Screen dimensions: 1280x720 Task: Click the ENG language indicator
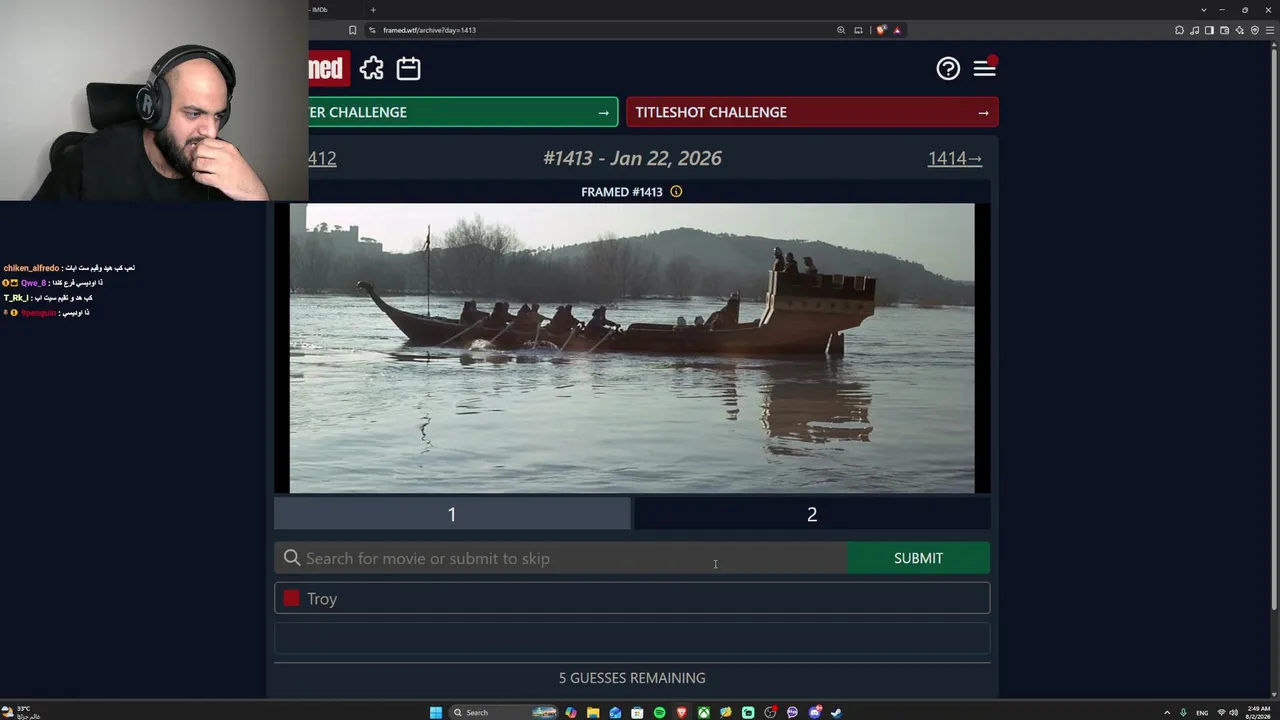click(x=1202, y=713)
